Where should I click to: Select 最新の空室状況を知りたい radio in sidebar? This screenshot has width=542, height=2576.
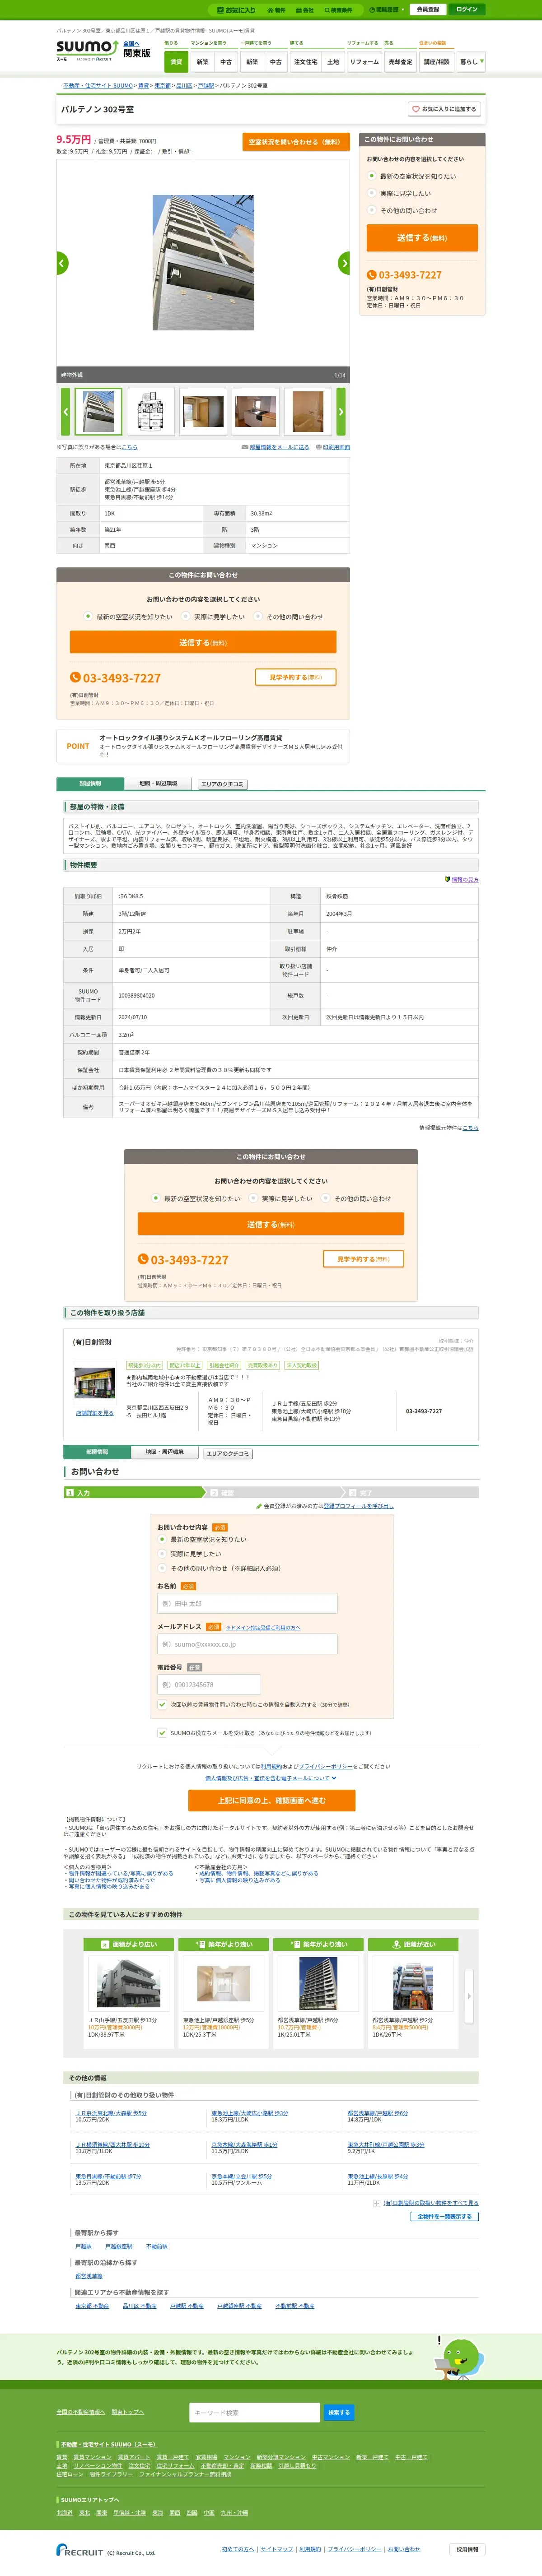click(x=372, y=176)
